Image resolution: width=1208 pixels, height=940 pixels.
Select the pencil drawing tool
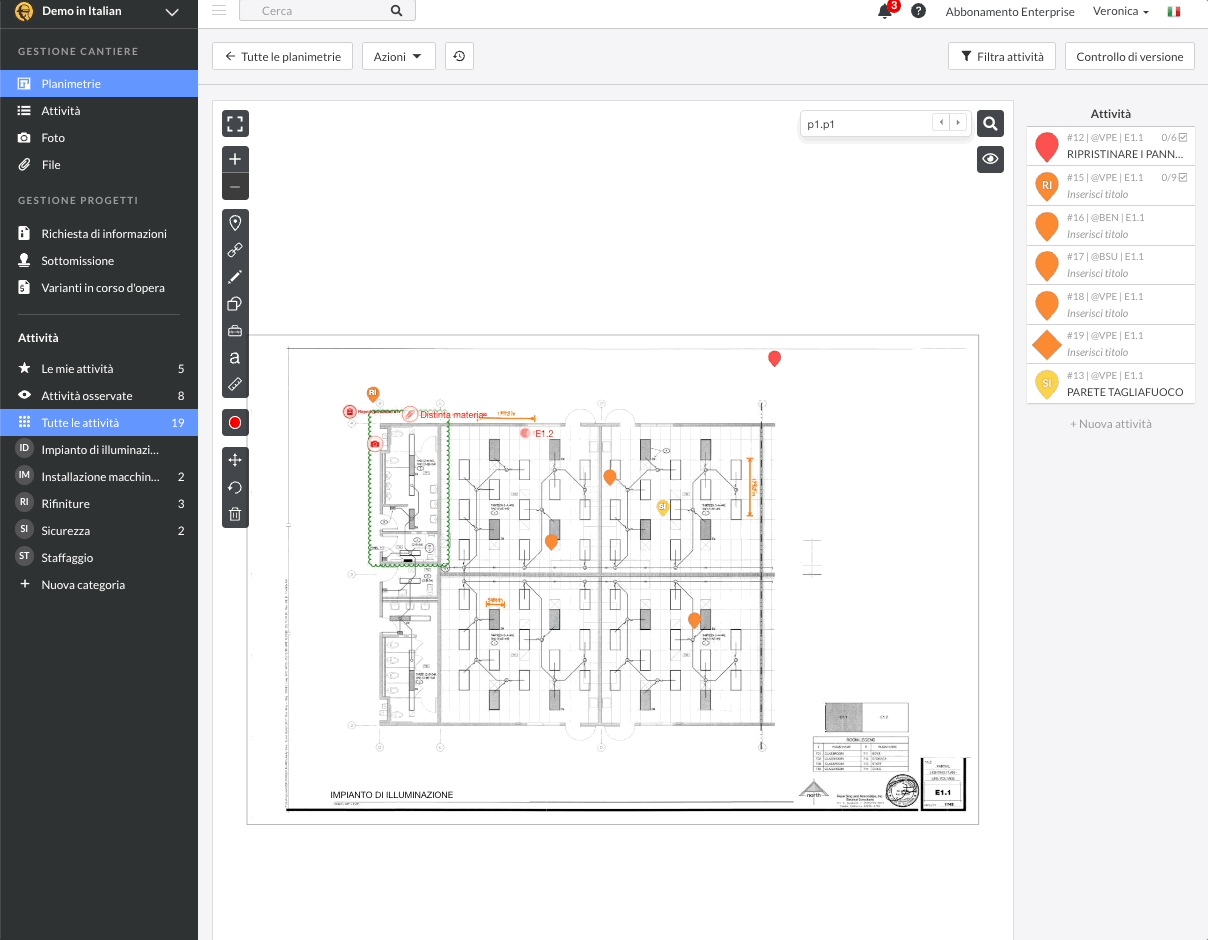pos(235,277)
